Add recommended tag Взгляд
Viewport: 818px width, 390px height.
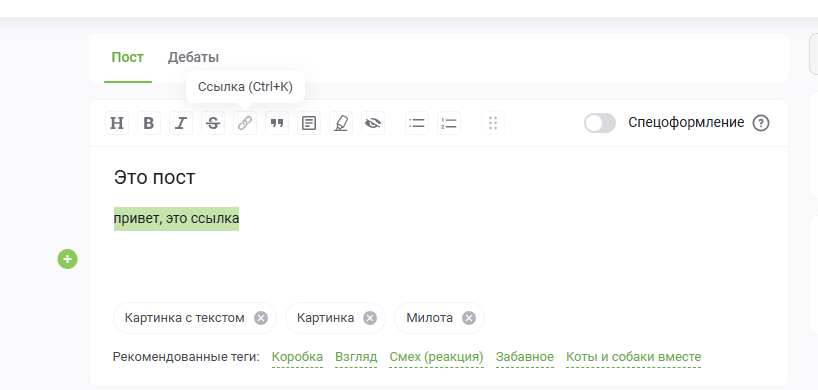[x=356, y=357]
